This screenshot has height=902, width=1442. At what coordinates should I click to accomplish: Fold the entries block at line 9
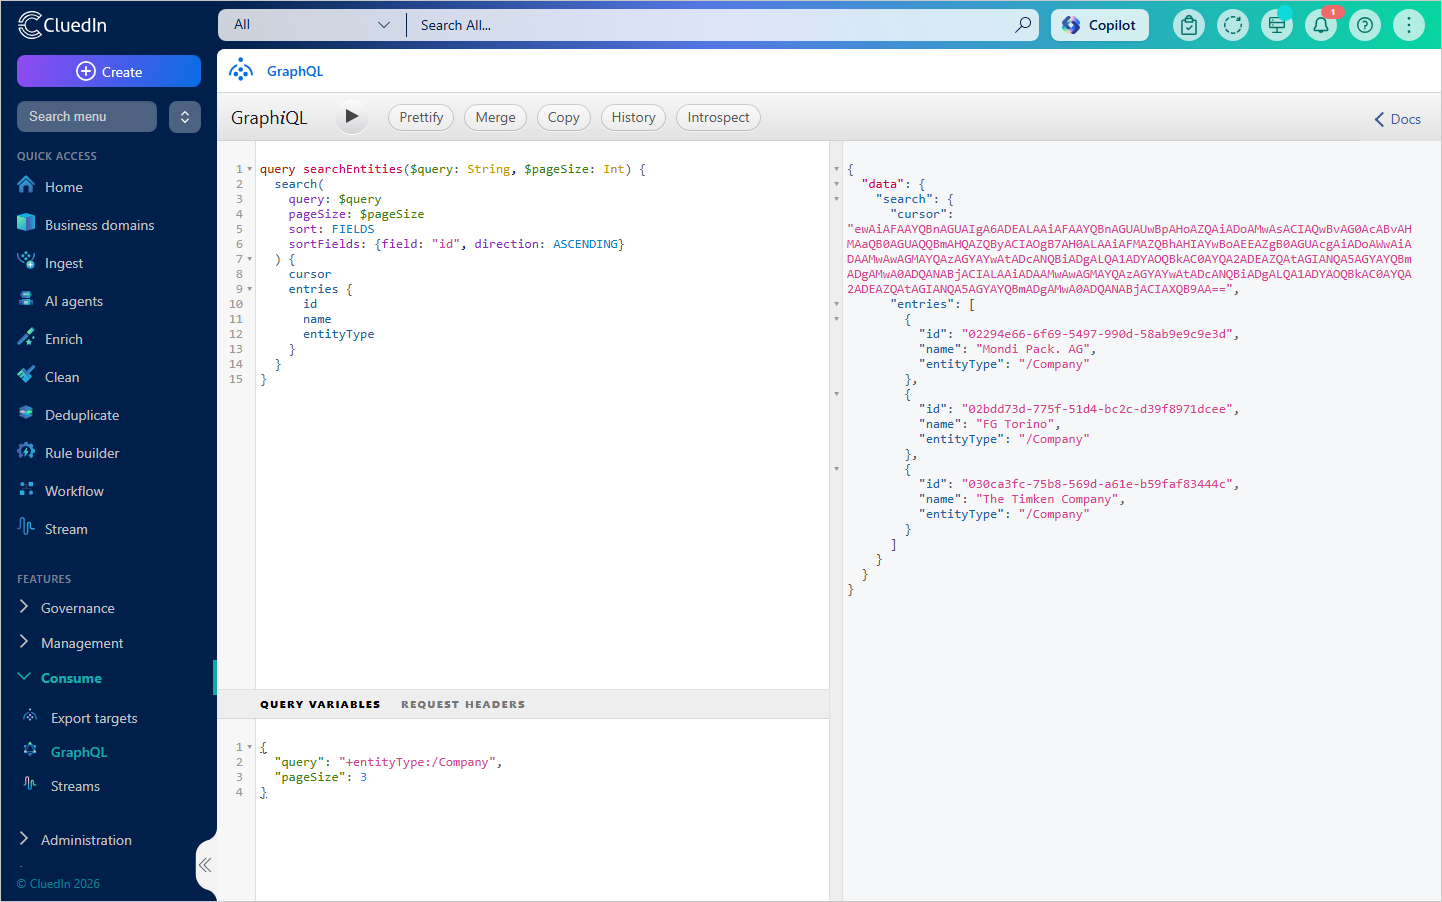click(250, 289)
